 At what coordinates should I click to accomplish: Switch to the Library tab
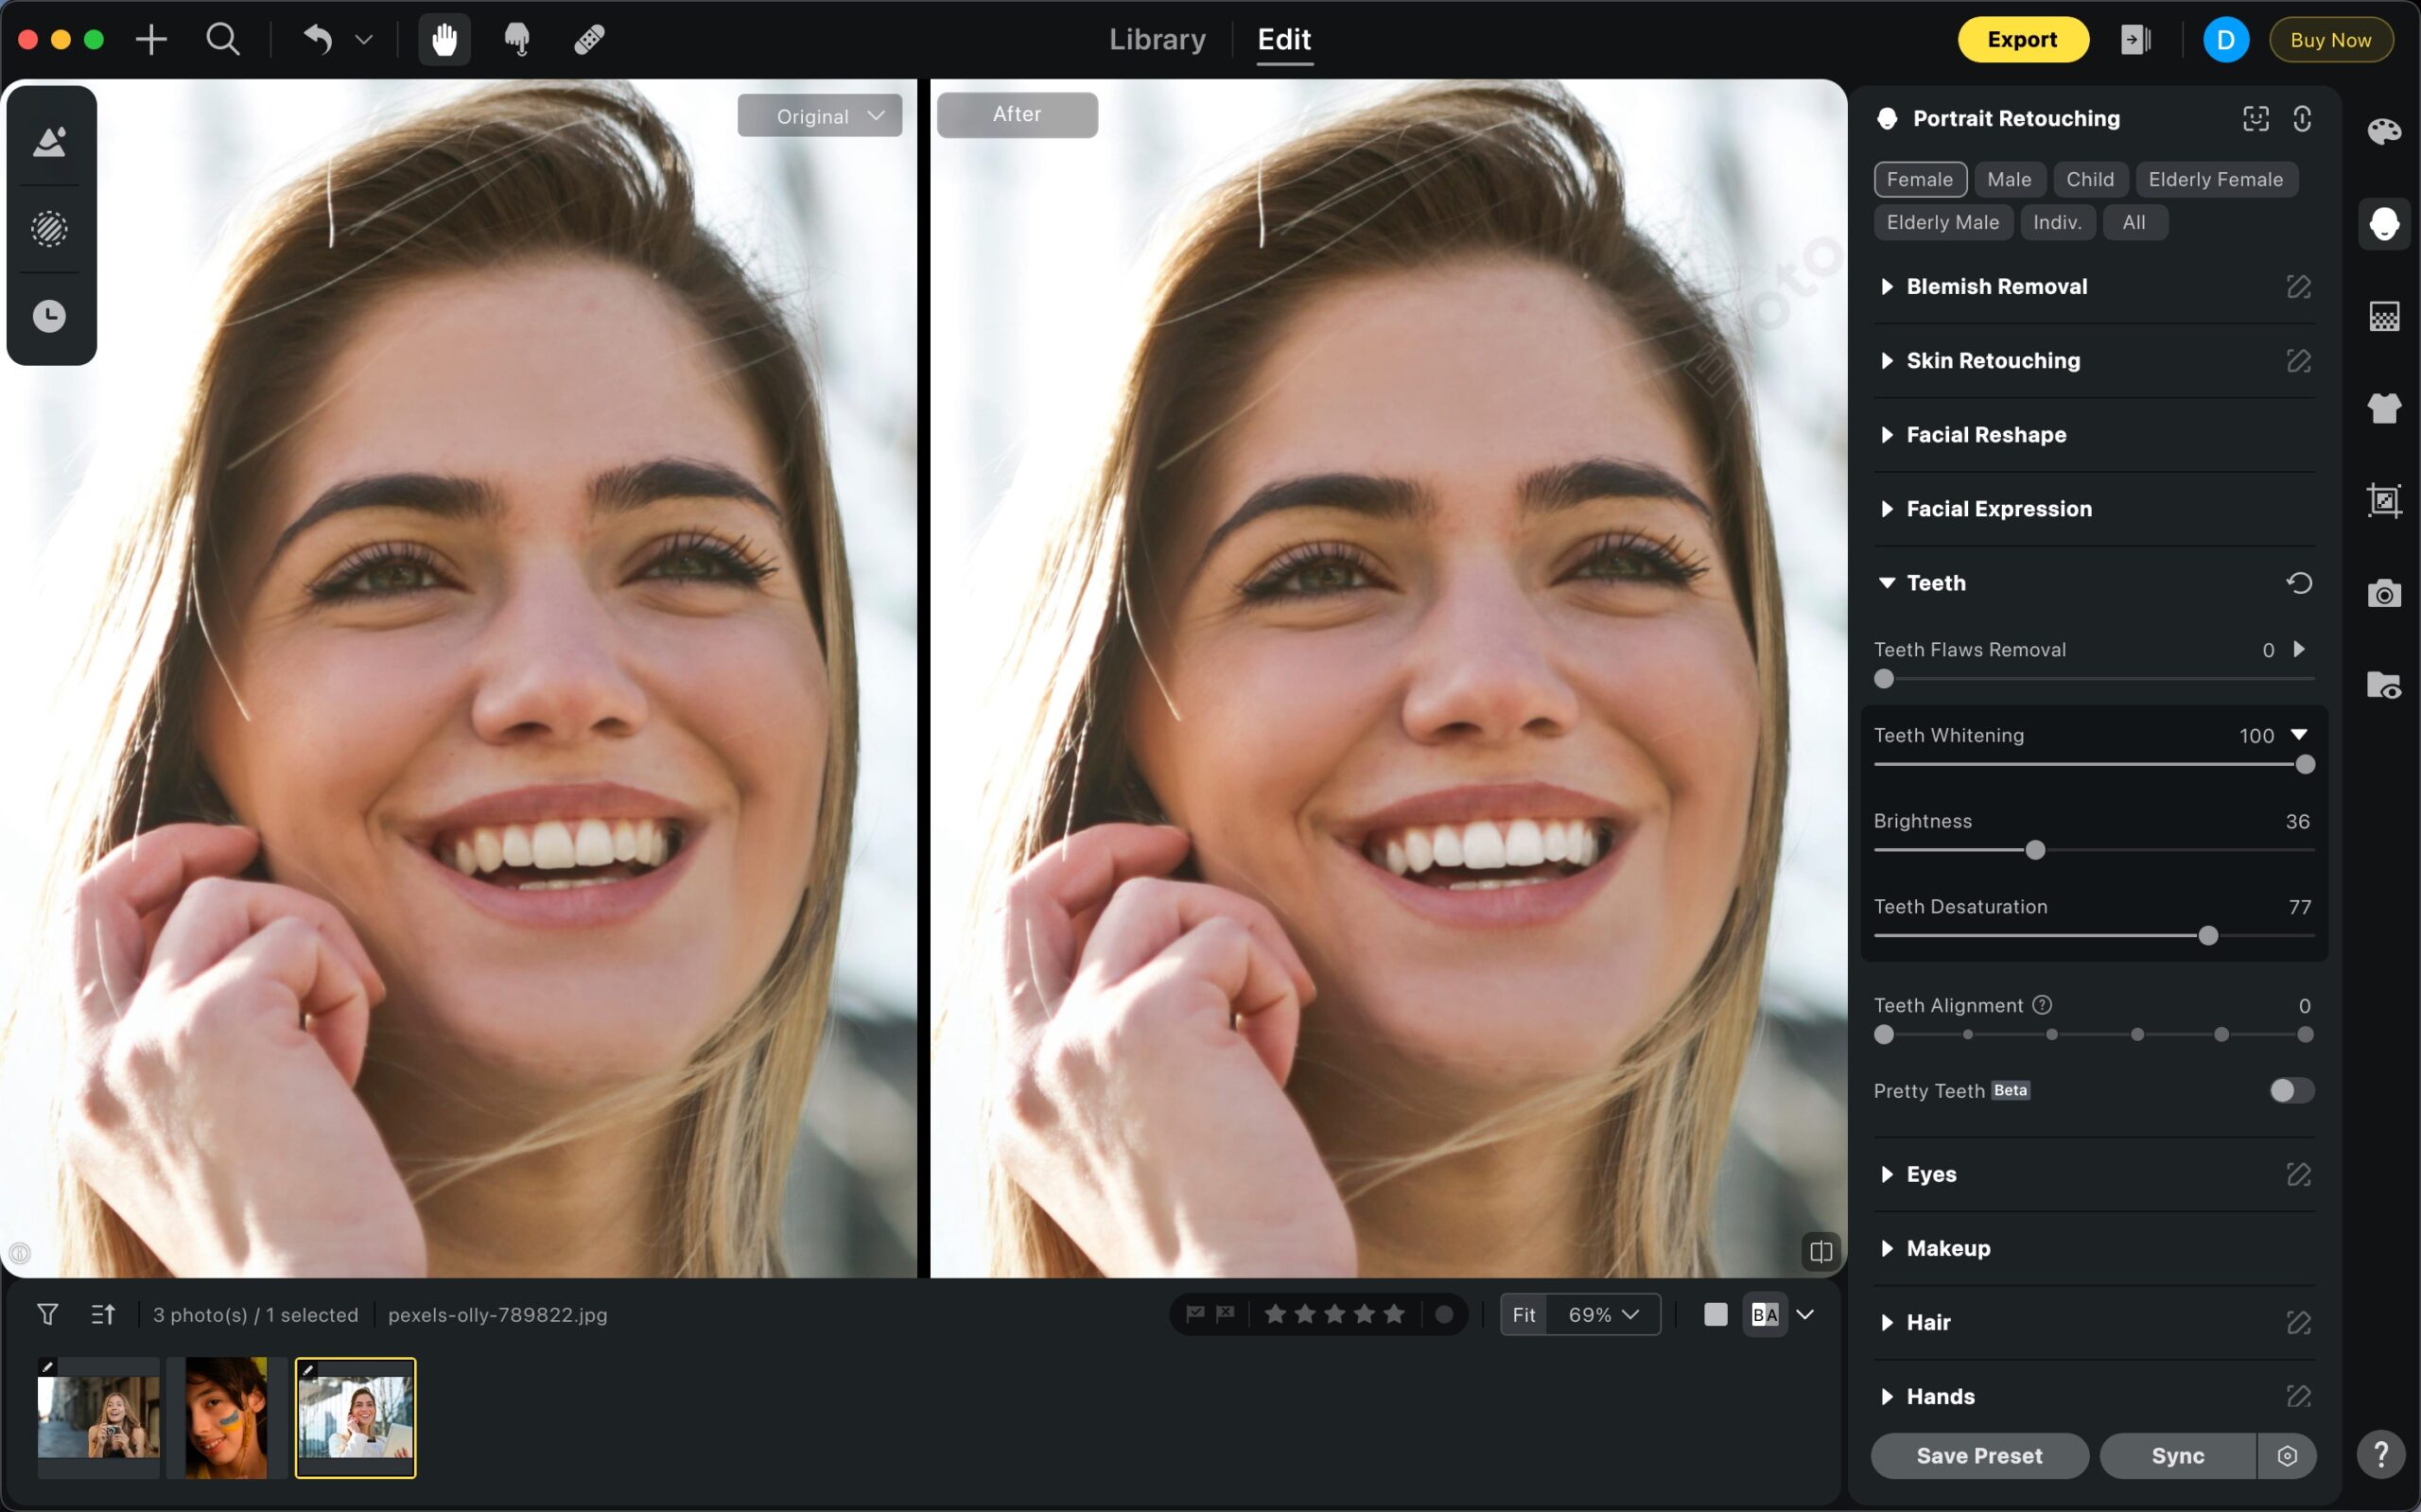(x=1157, y=40)
